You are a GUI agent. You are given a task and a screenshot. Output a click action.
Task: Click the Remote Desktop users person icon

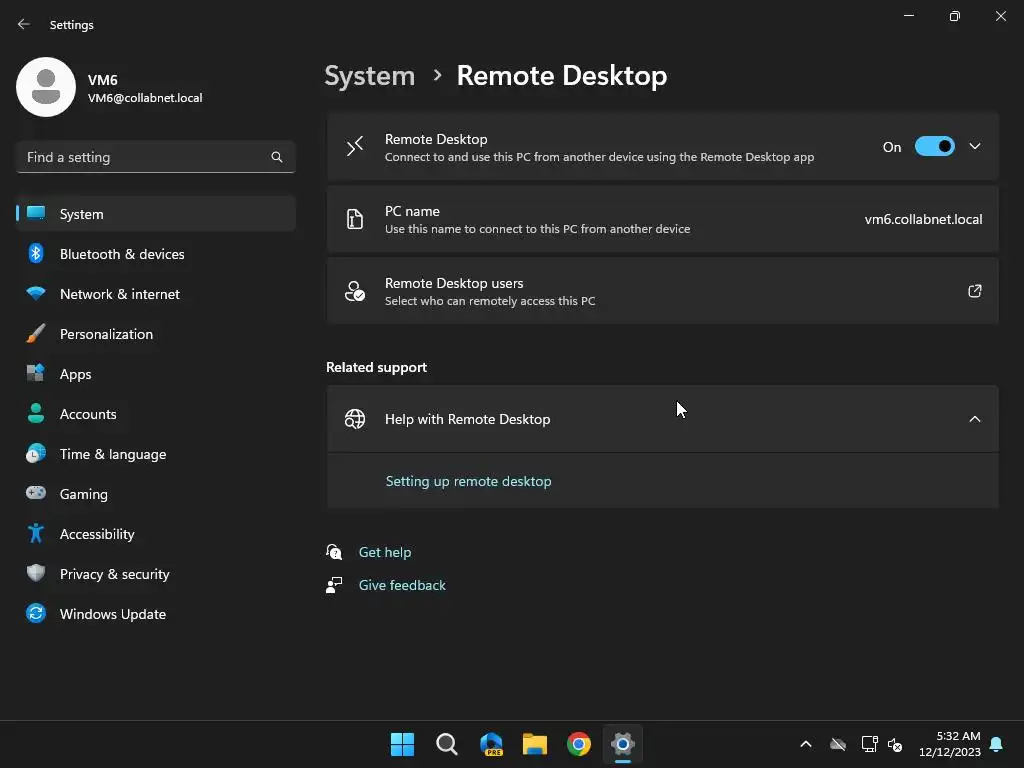[355, 291]
